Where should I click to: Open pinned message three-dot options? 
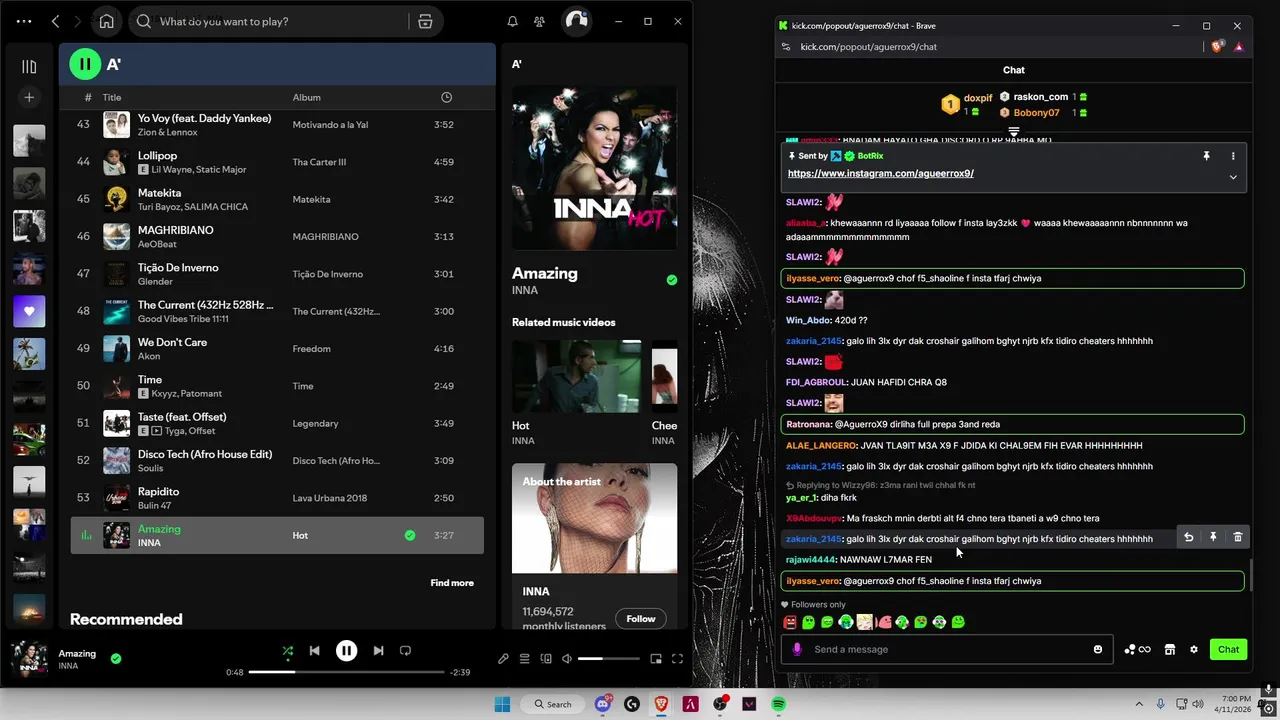[x=1233, y=156]
